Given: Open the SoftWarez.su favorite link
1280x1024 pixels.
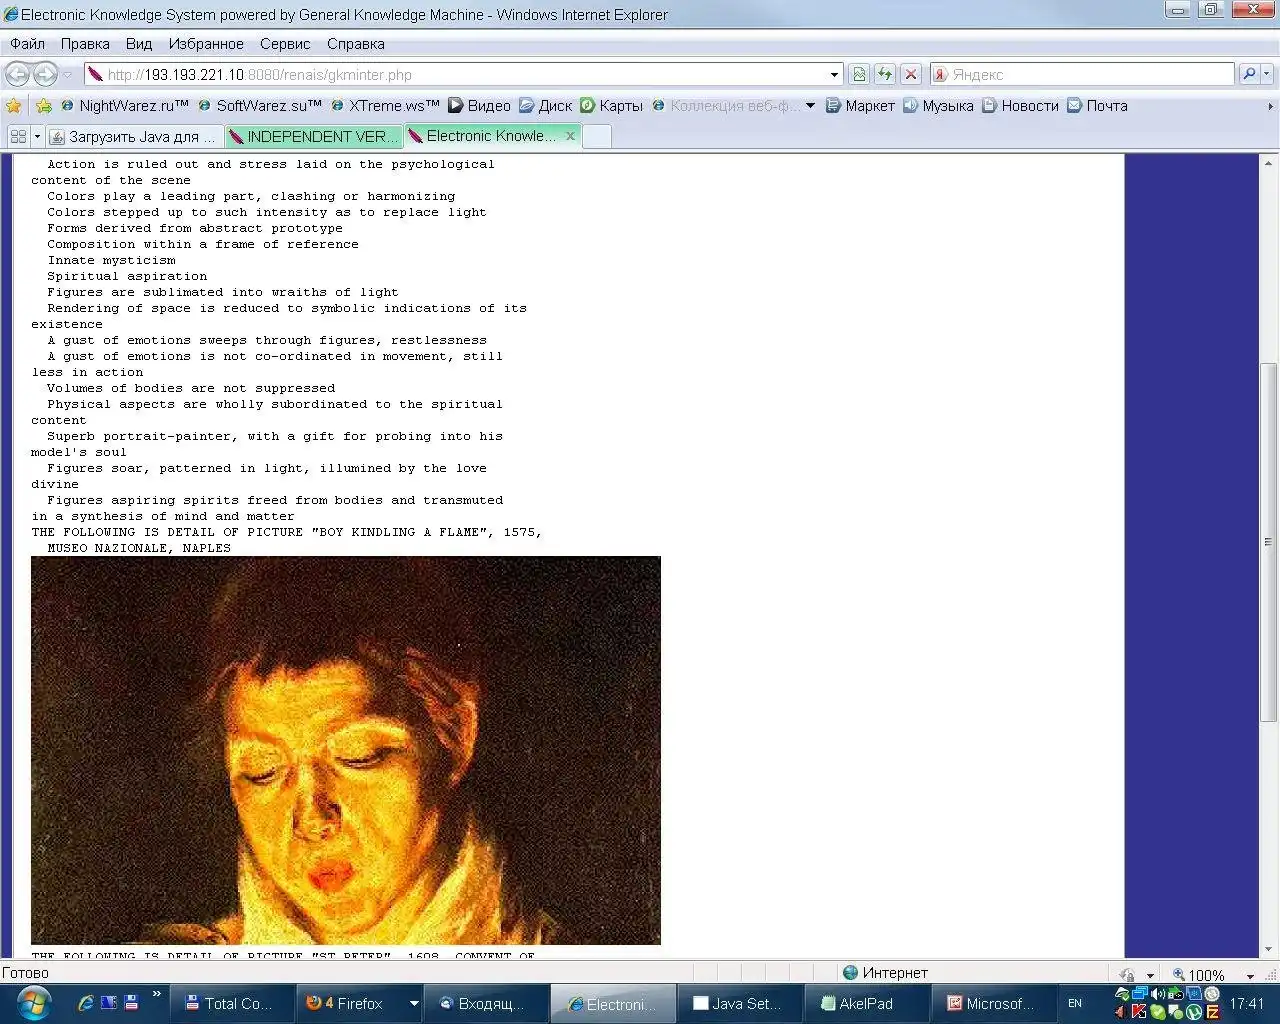Looking at the screenshot, I should 260,105.
